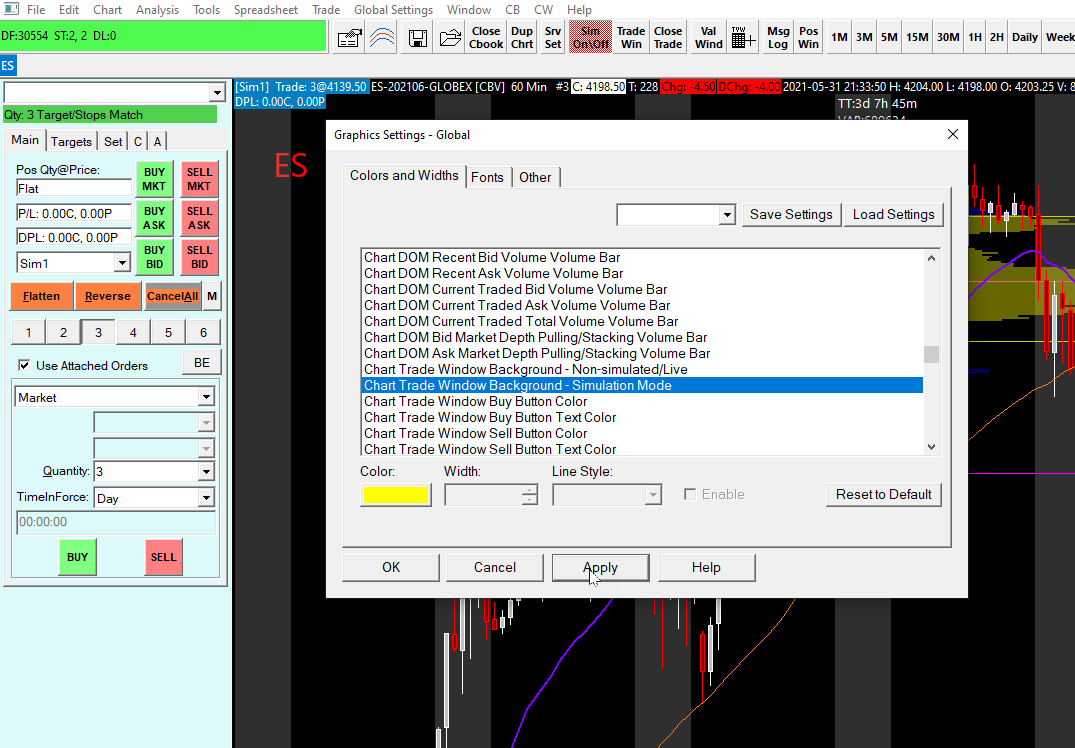Select quantity preset 3 button
This screenshot has width=1075, height=748.
point(98,333)
